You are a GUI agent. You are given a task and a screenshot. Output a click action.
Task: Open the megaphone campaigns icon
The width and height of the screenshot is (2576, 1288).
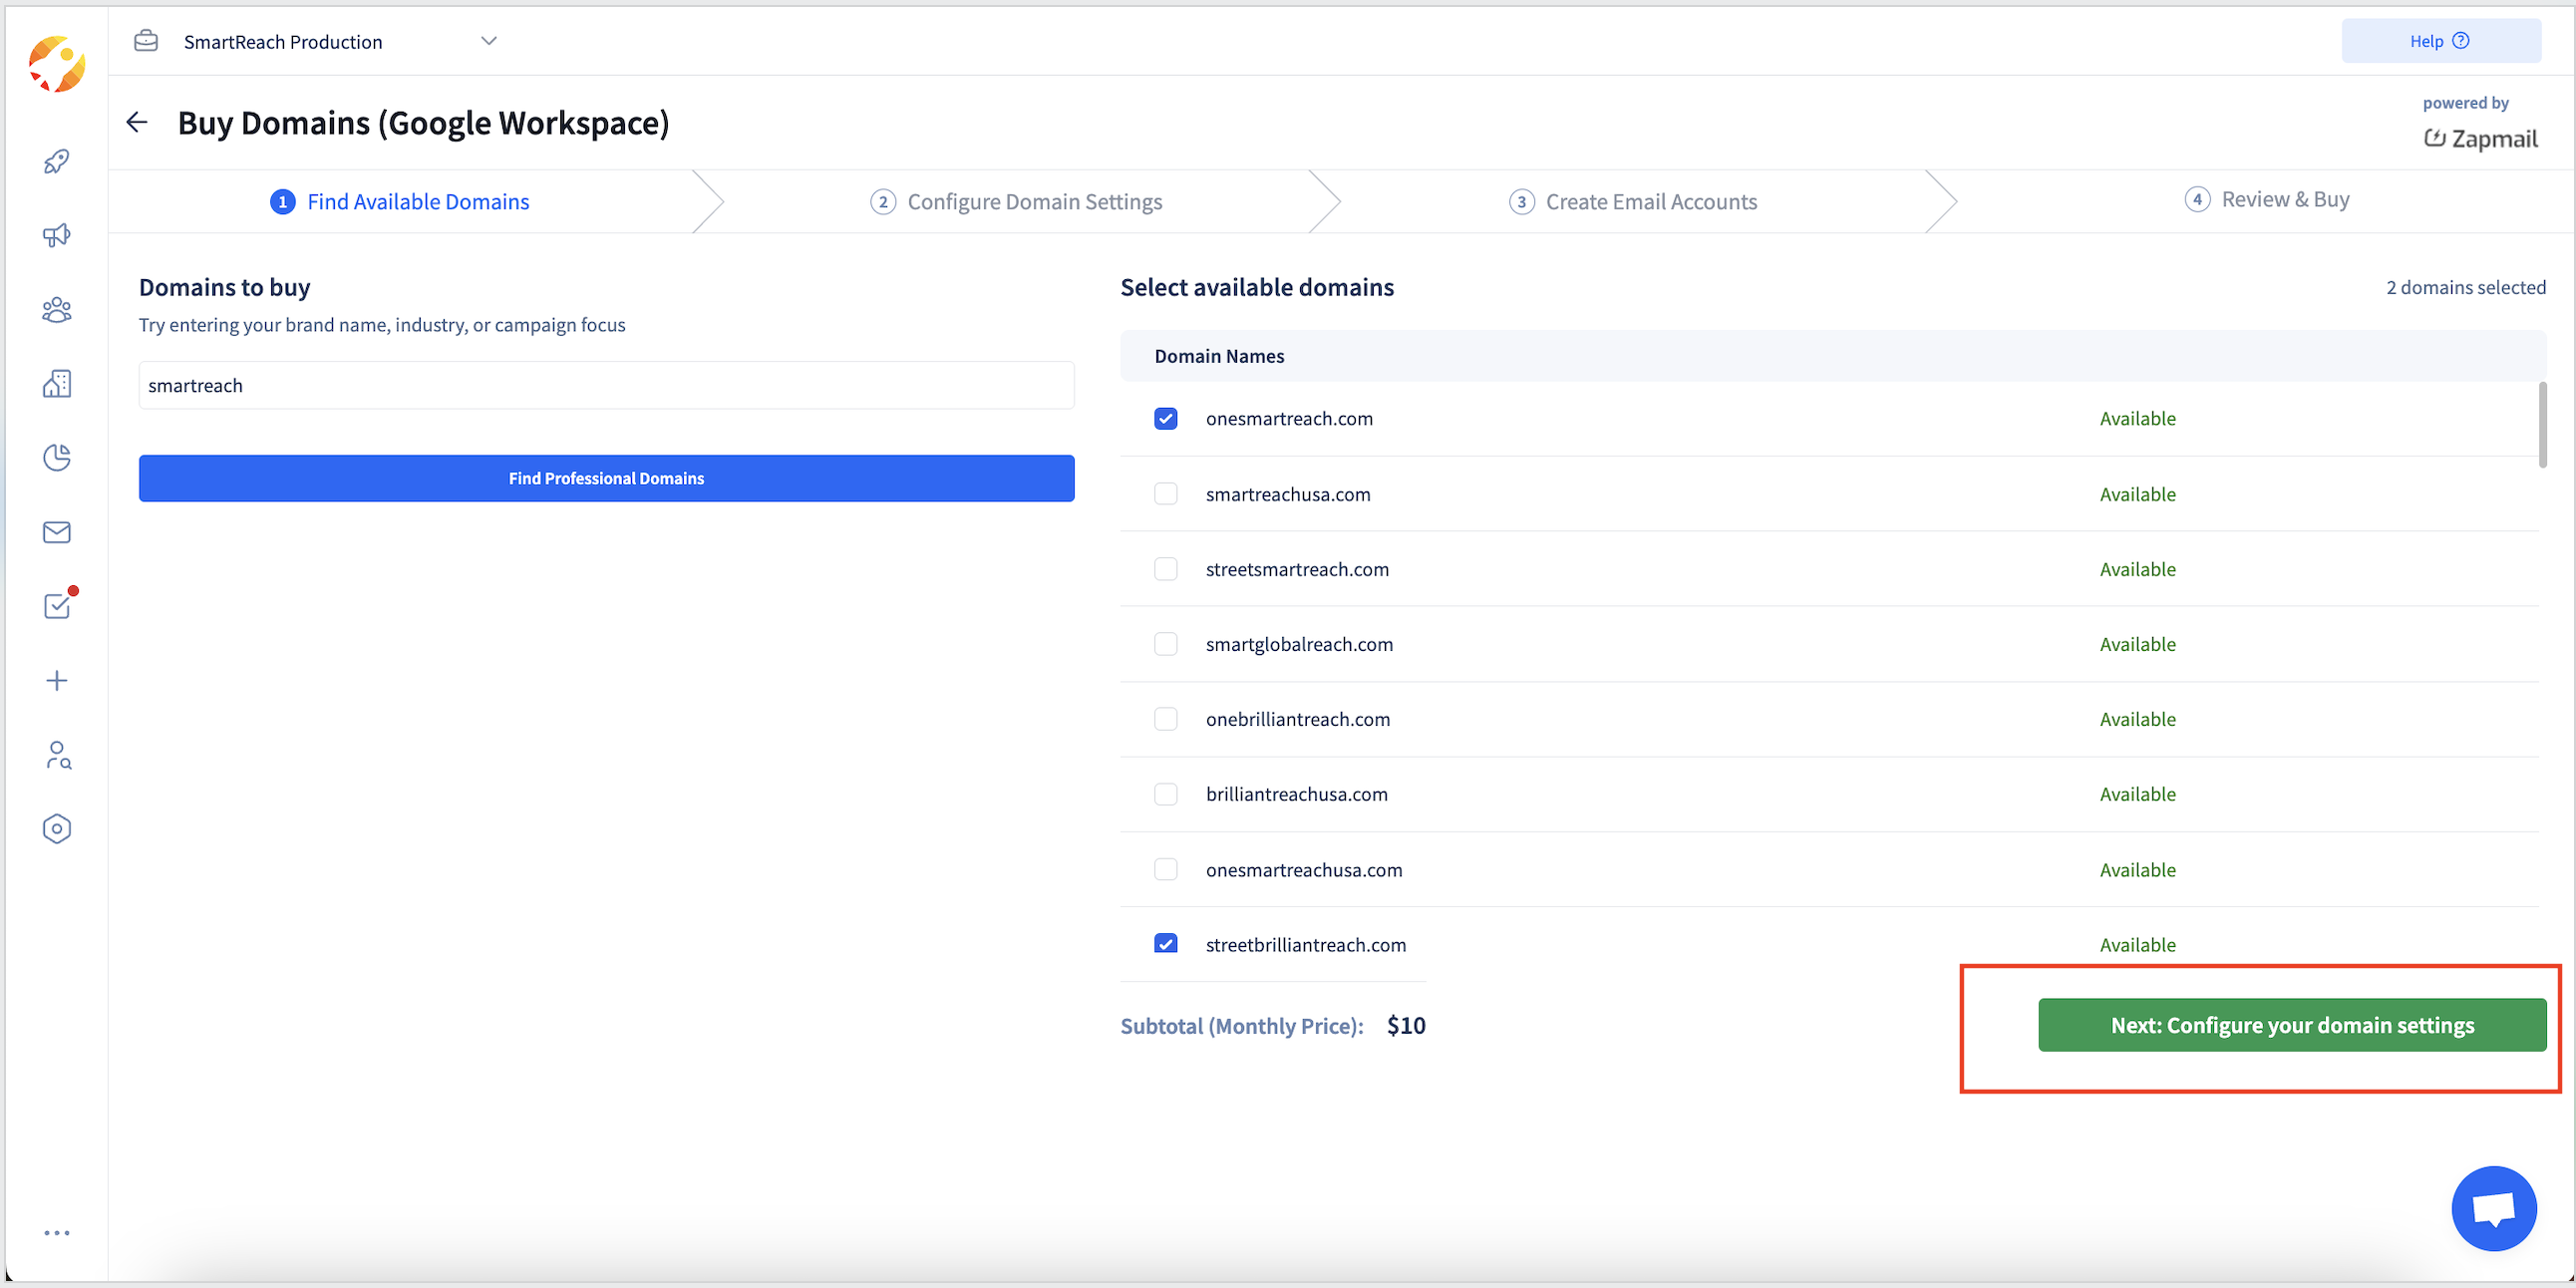[57, 235]
